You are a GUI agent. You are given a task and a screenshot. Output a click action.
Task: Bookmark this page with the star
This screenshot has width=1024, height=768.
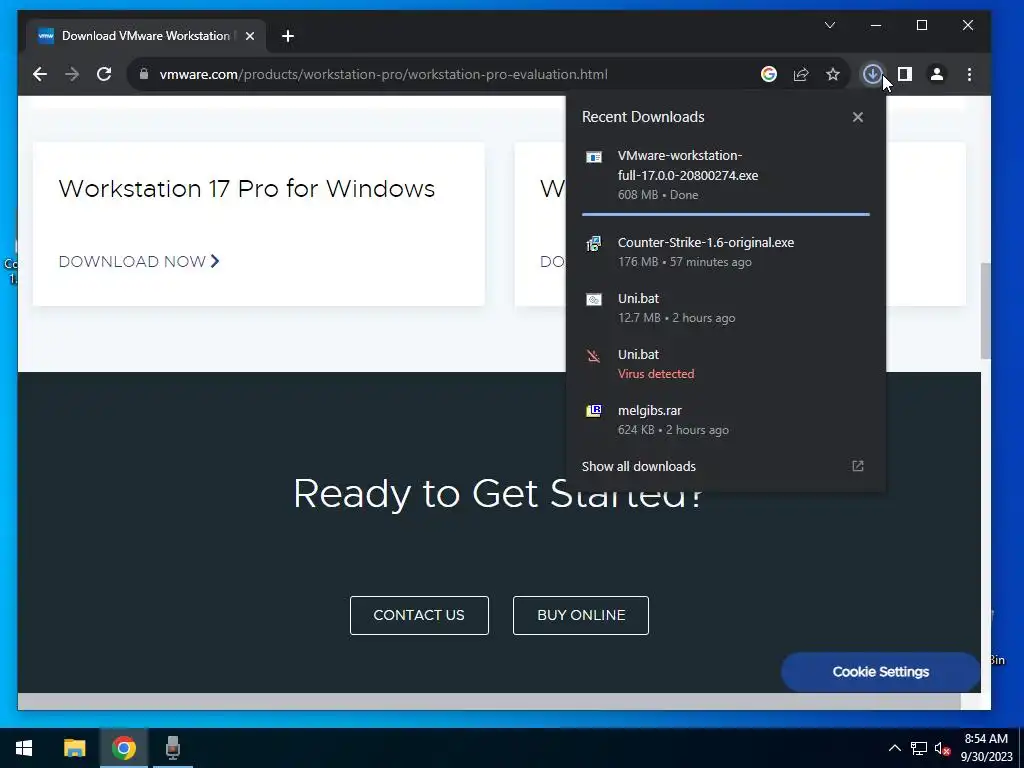(833, 74)
